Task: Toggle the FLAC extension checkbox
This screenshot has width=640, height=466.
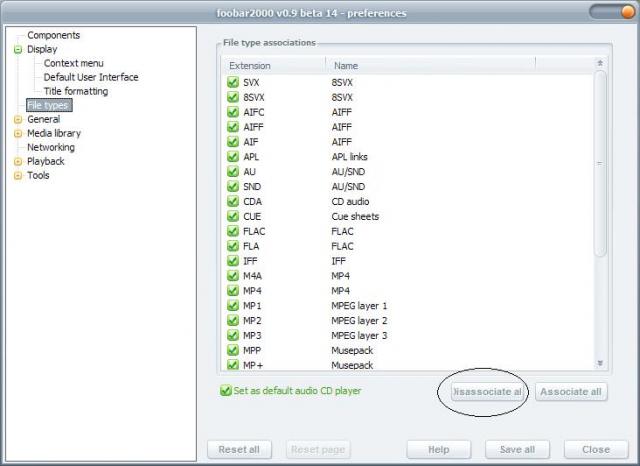Action: (x=233, y=231)
